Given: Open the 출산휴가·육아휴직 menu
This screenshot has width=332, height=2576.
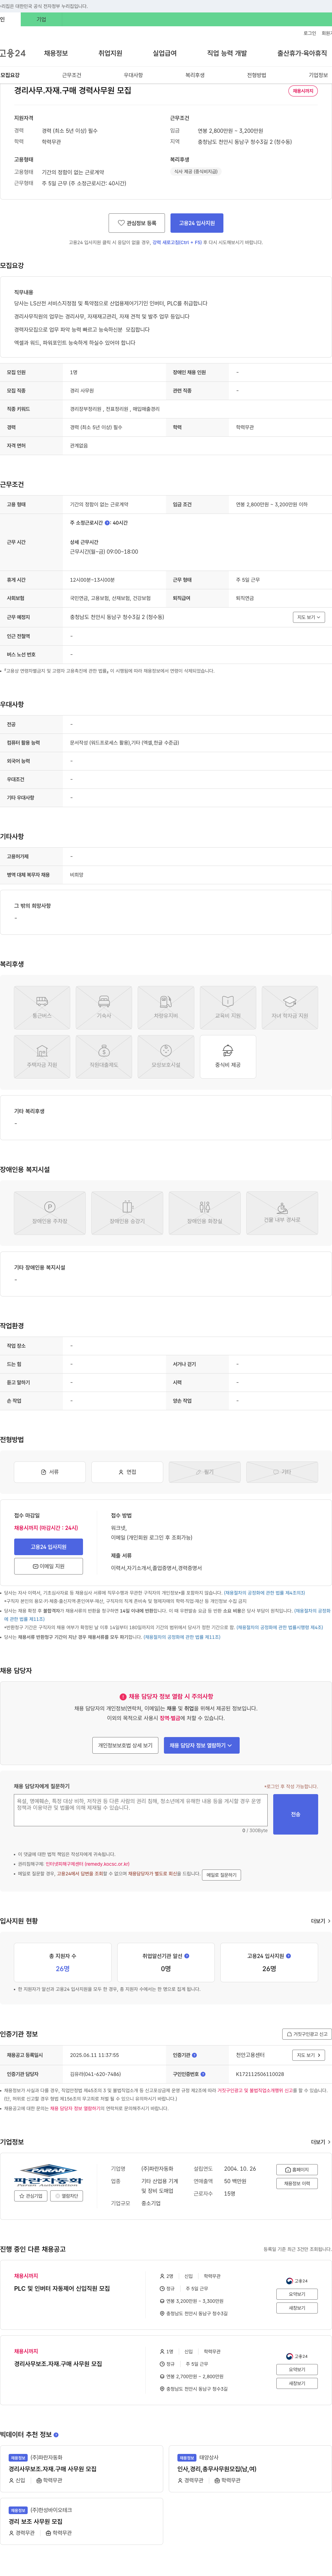Looking at the screenshot, I should pyautogui.click(x=302, y=53).
